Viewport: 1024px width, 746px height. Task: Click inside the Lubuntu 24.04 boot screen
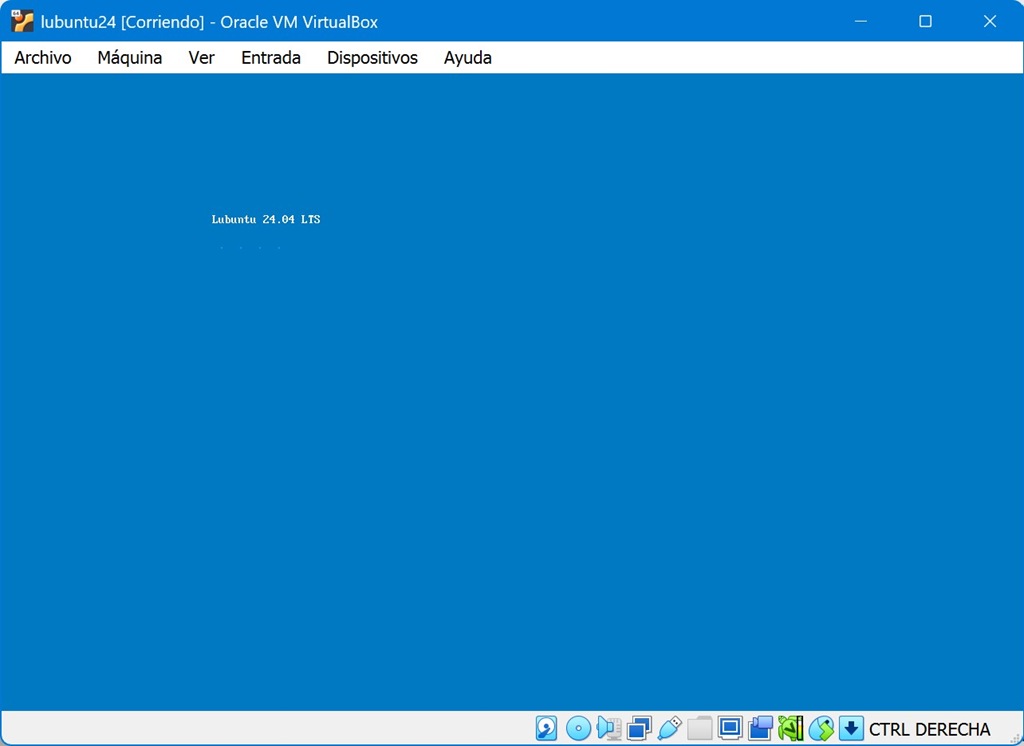[x=512, y=400]
